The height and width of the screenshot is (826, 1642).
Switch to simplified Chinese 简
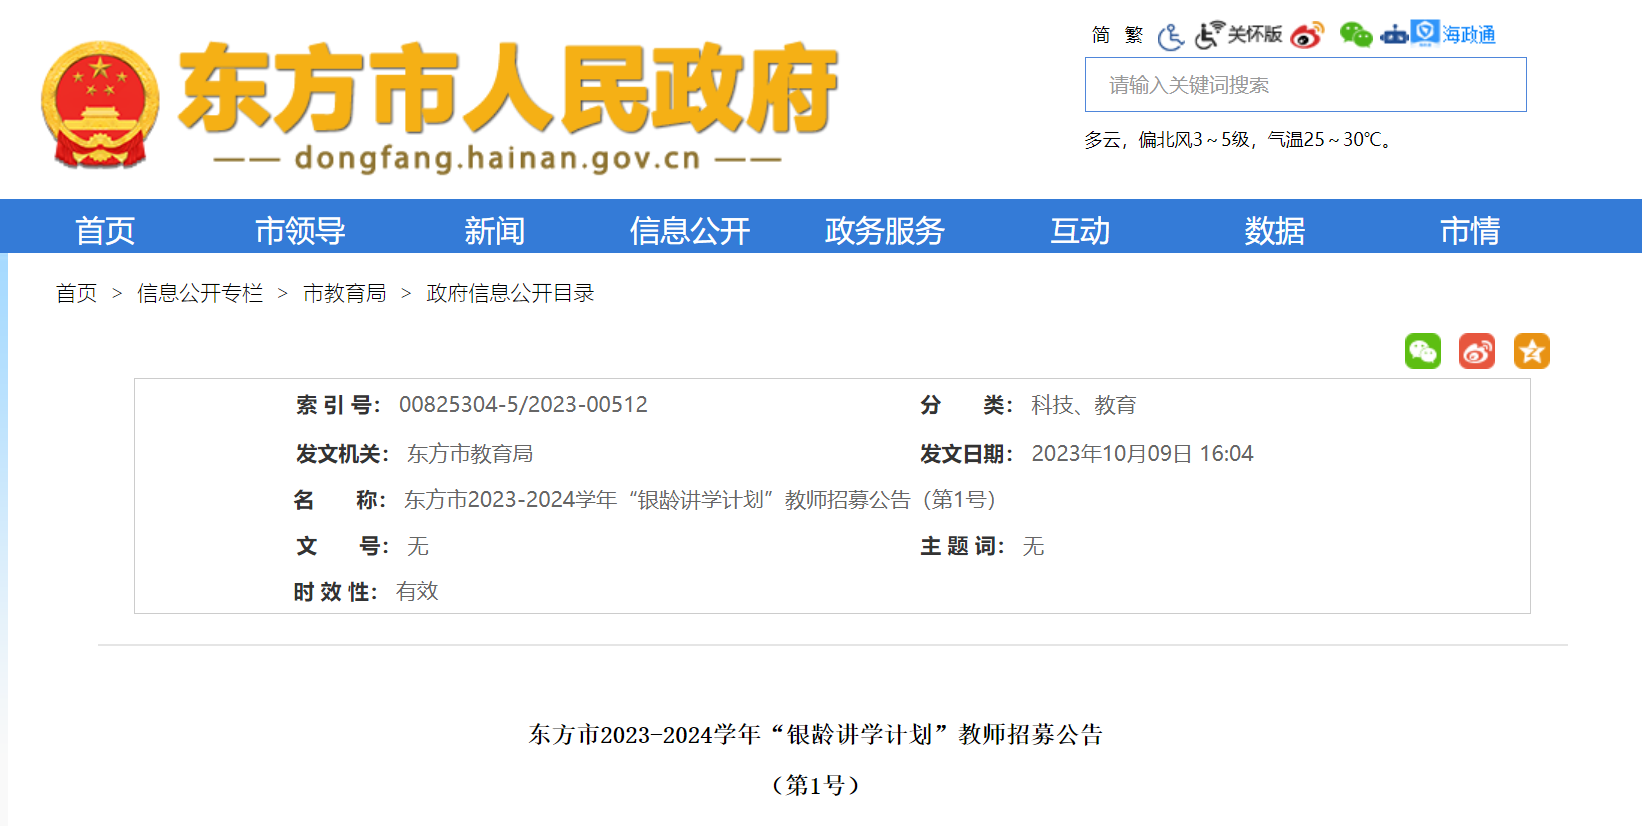1101,35
